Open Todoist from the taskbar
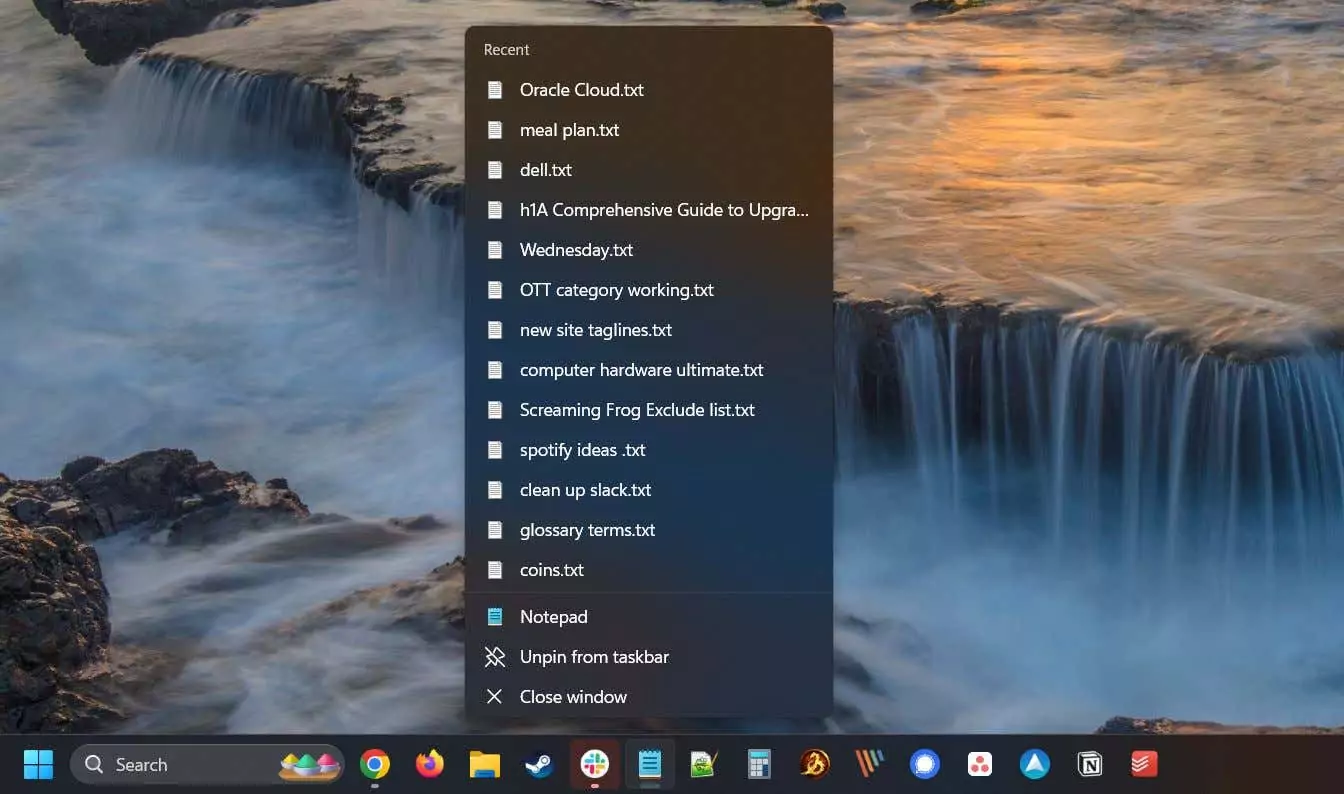The image size is (1344, 794). click(1144, 765)
